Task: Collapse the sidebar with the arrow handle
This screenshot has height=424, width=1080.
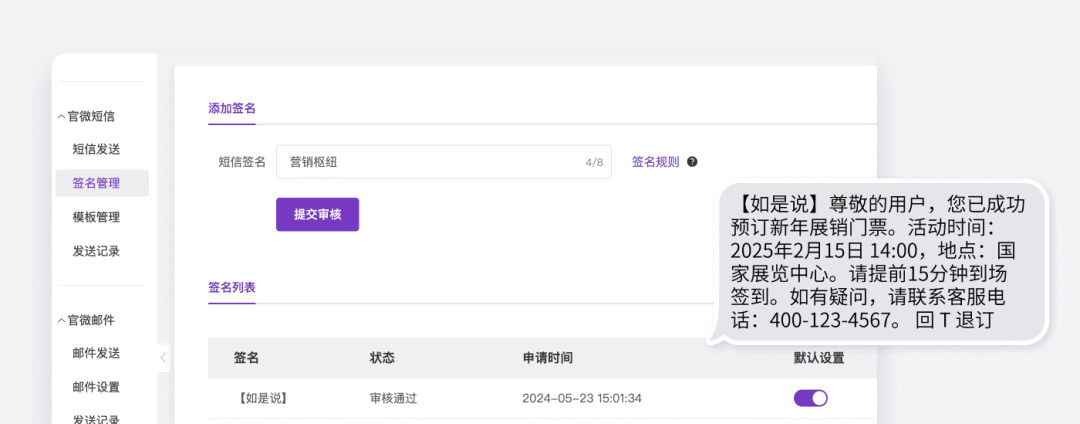Action: coord(163,357)
